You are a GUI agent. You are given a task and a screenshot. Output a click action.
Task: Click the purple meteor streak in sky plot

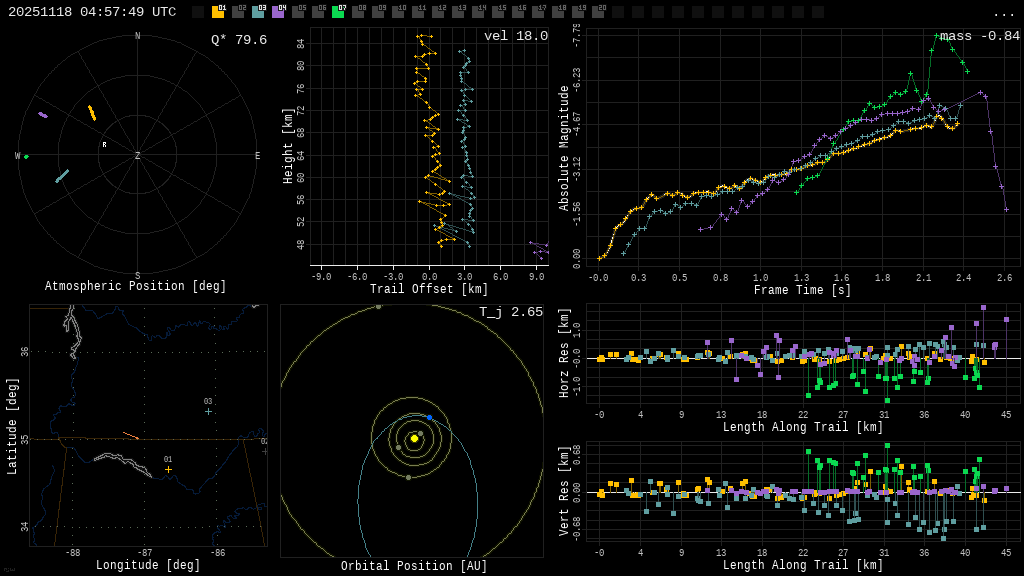(x=43, y=115)
